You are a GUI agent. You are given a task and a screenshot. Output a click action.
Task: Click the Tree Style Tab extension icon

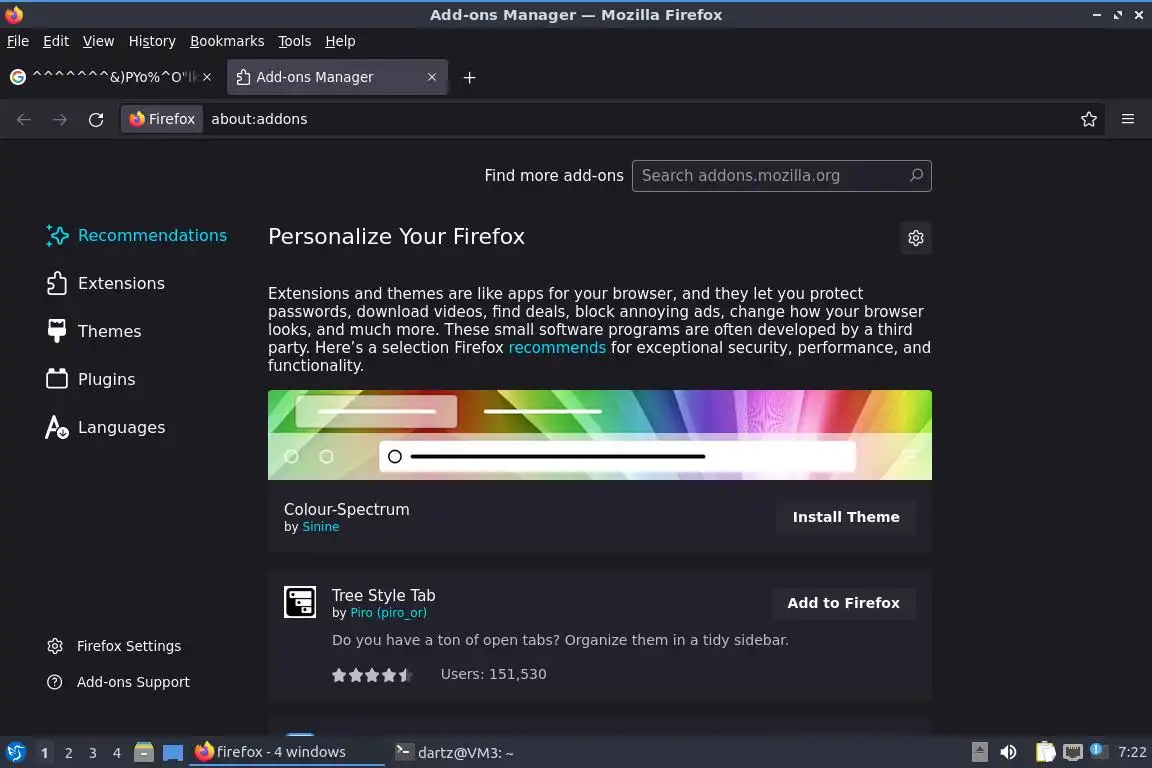tap(300, 602)
